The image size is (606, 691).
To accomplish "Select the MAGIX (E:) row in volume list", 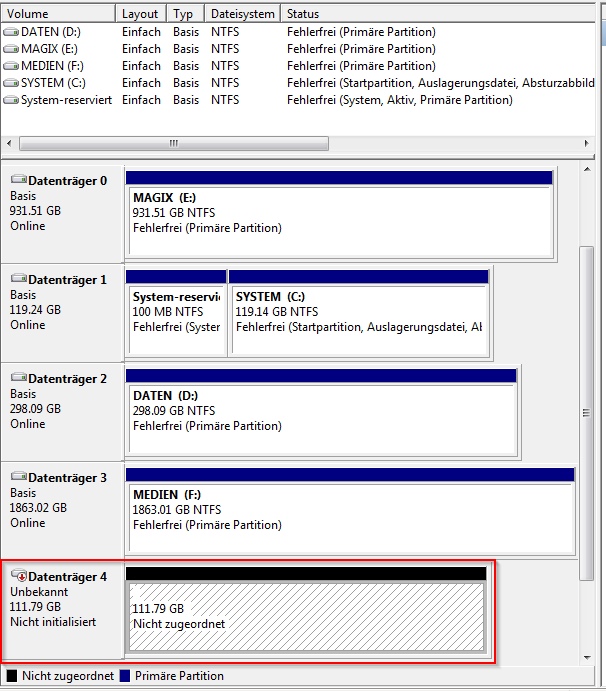I will (298, 49).
